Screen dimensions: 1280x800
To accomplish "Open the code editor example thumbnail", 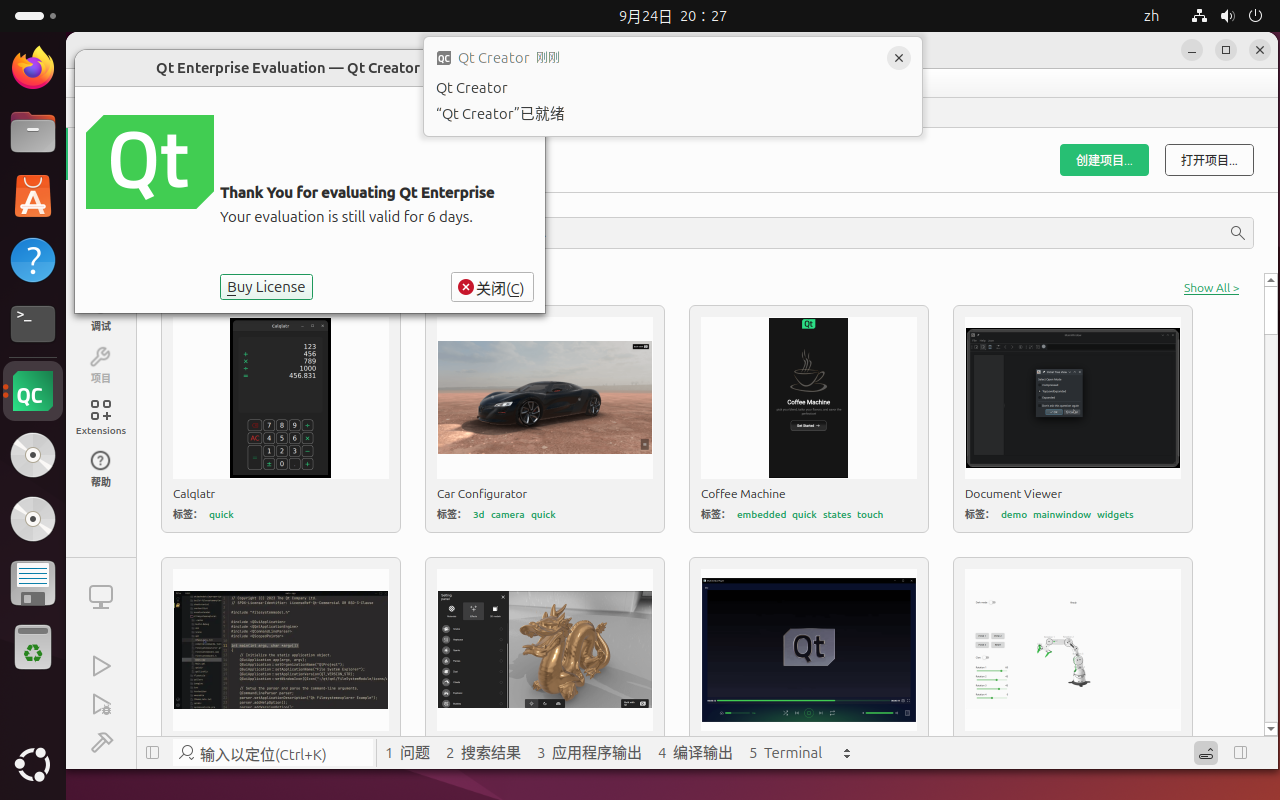I will 281,650.
